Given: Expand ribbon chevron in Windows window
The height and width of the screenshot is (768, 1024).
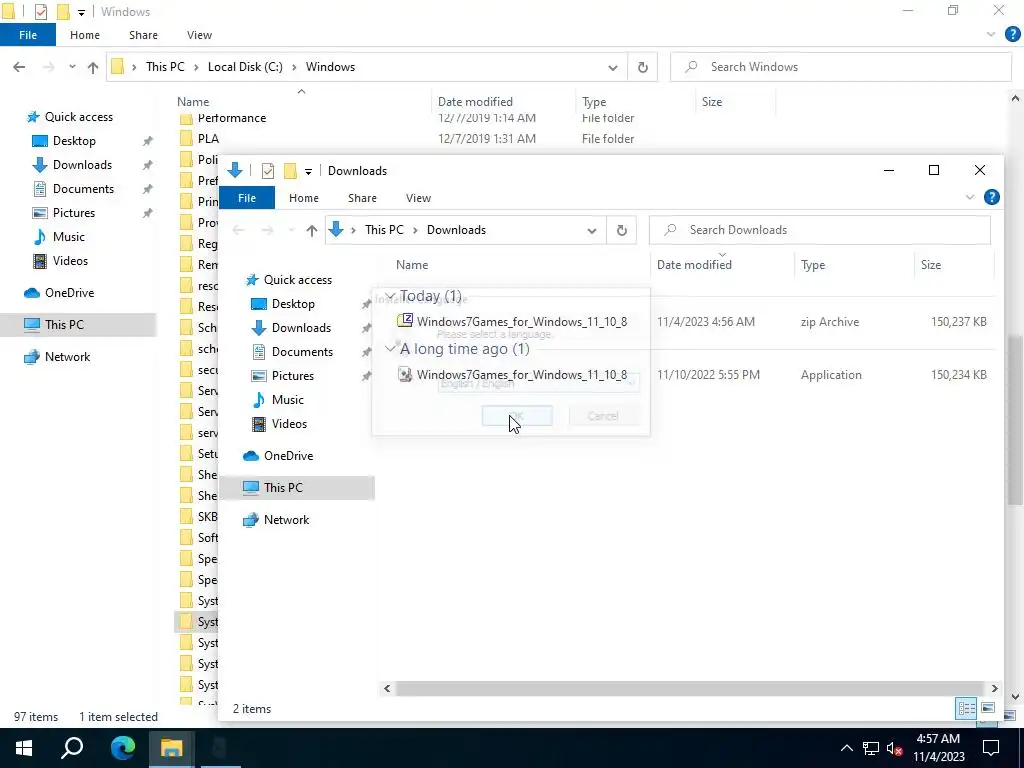Looking at the screenshot, I should pos(991,35).
